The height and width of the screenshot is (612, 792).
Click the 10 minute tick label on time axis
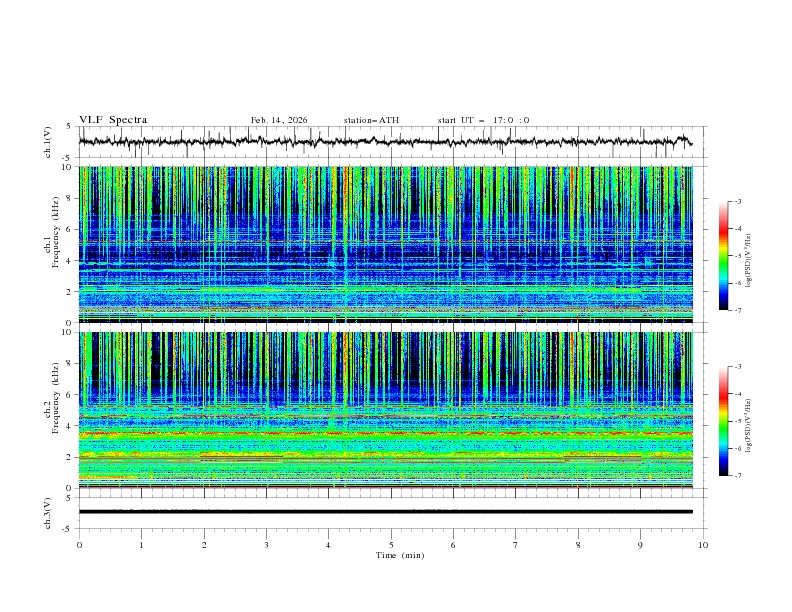[x=703, y=545]
